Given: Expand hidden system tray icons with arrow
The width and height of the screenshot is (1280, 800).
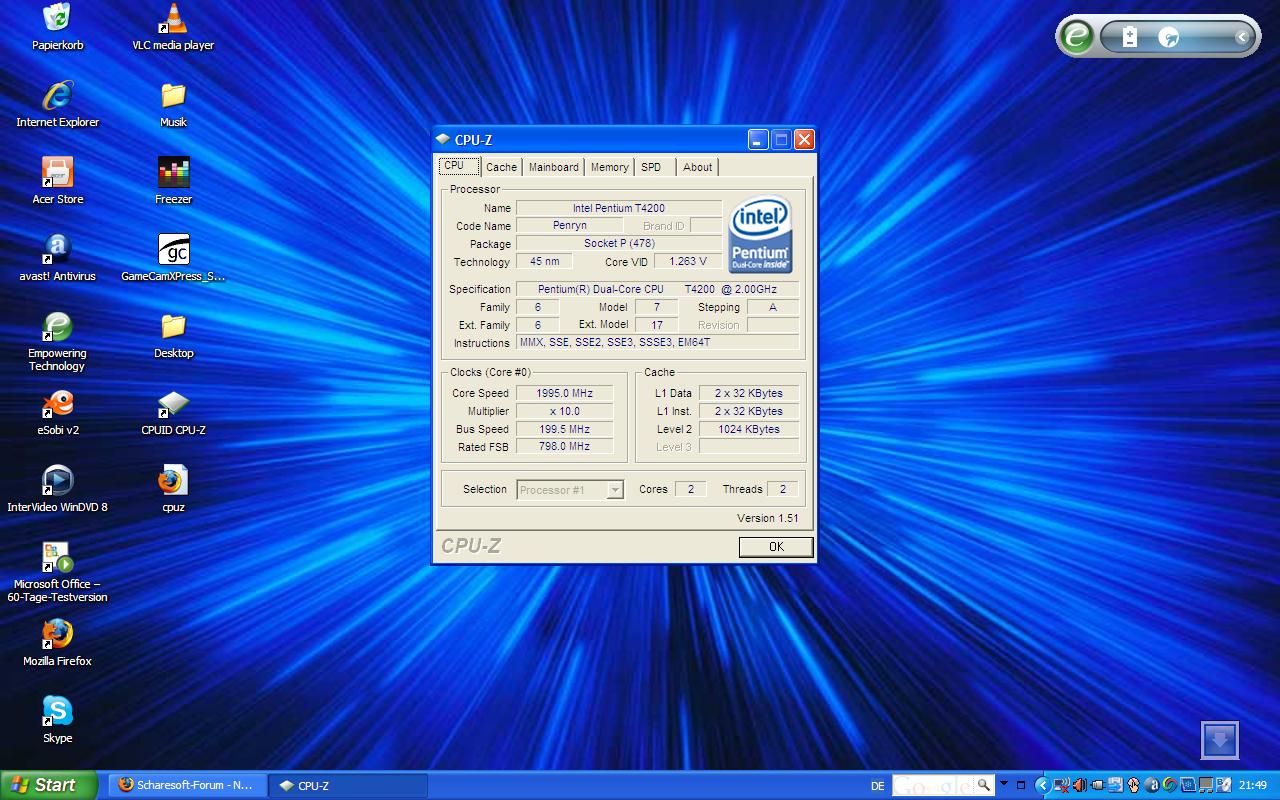Looking at the screenshot, I should (1042, 785).
